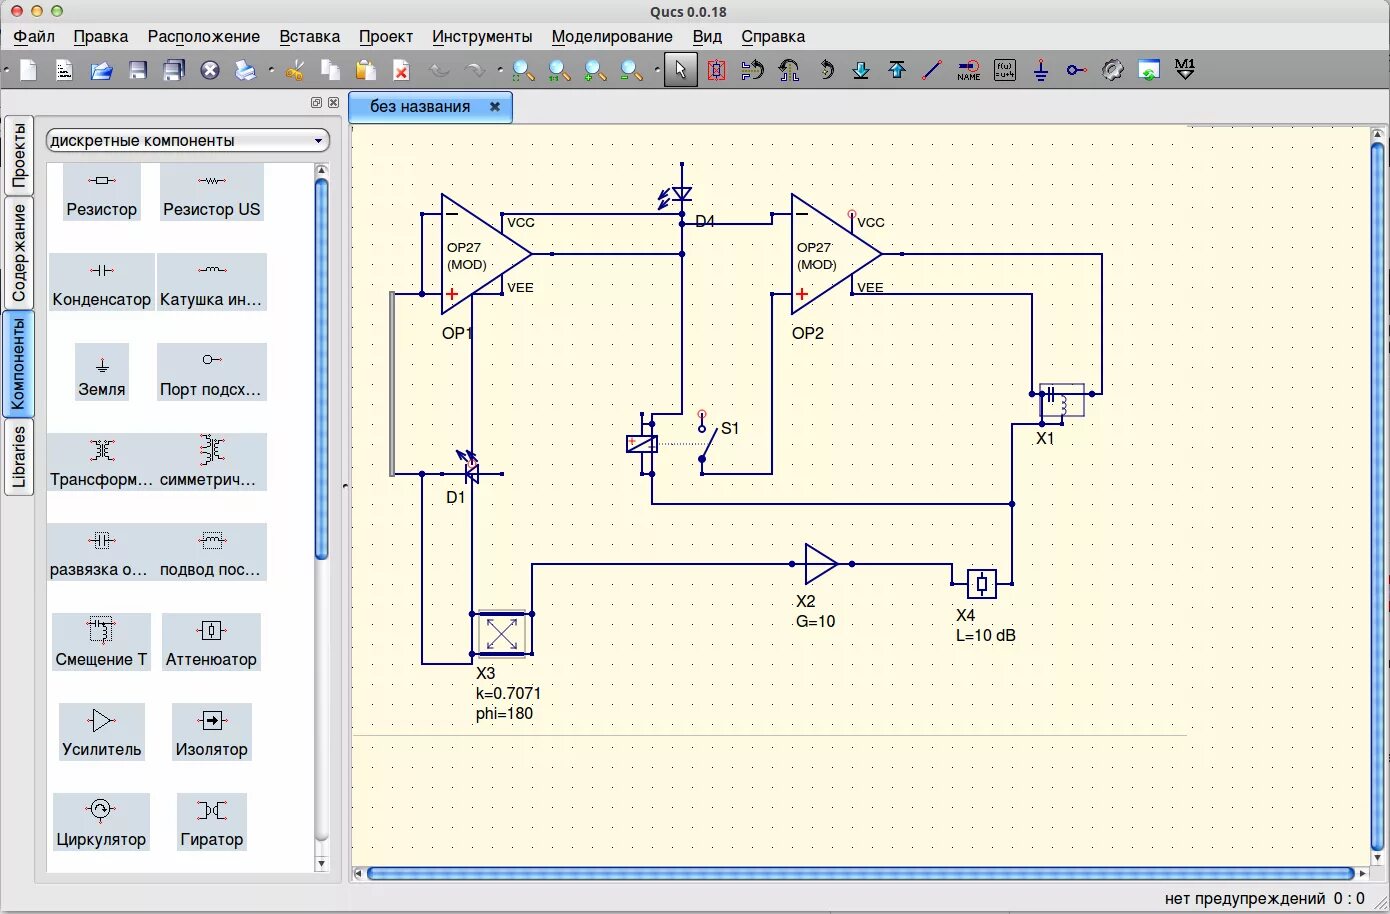Pick the Конденсатор component
The width and height of the screenshot is (1390, 914).
pyautogui.click(x=102, y=283)
